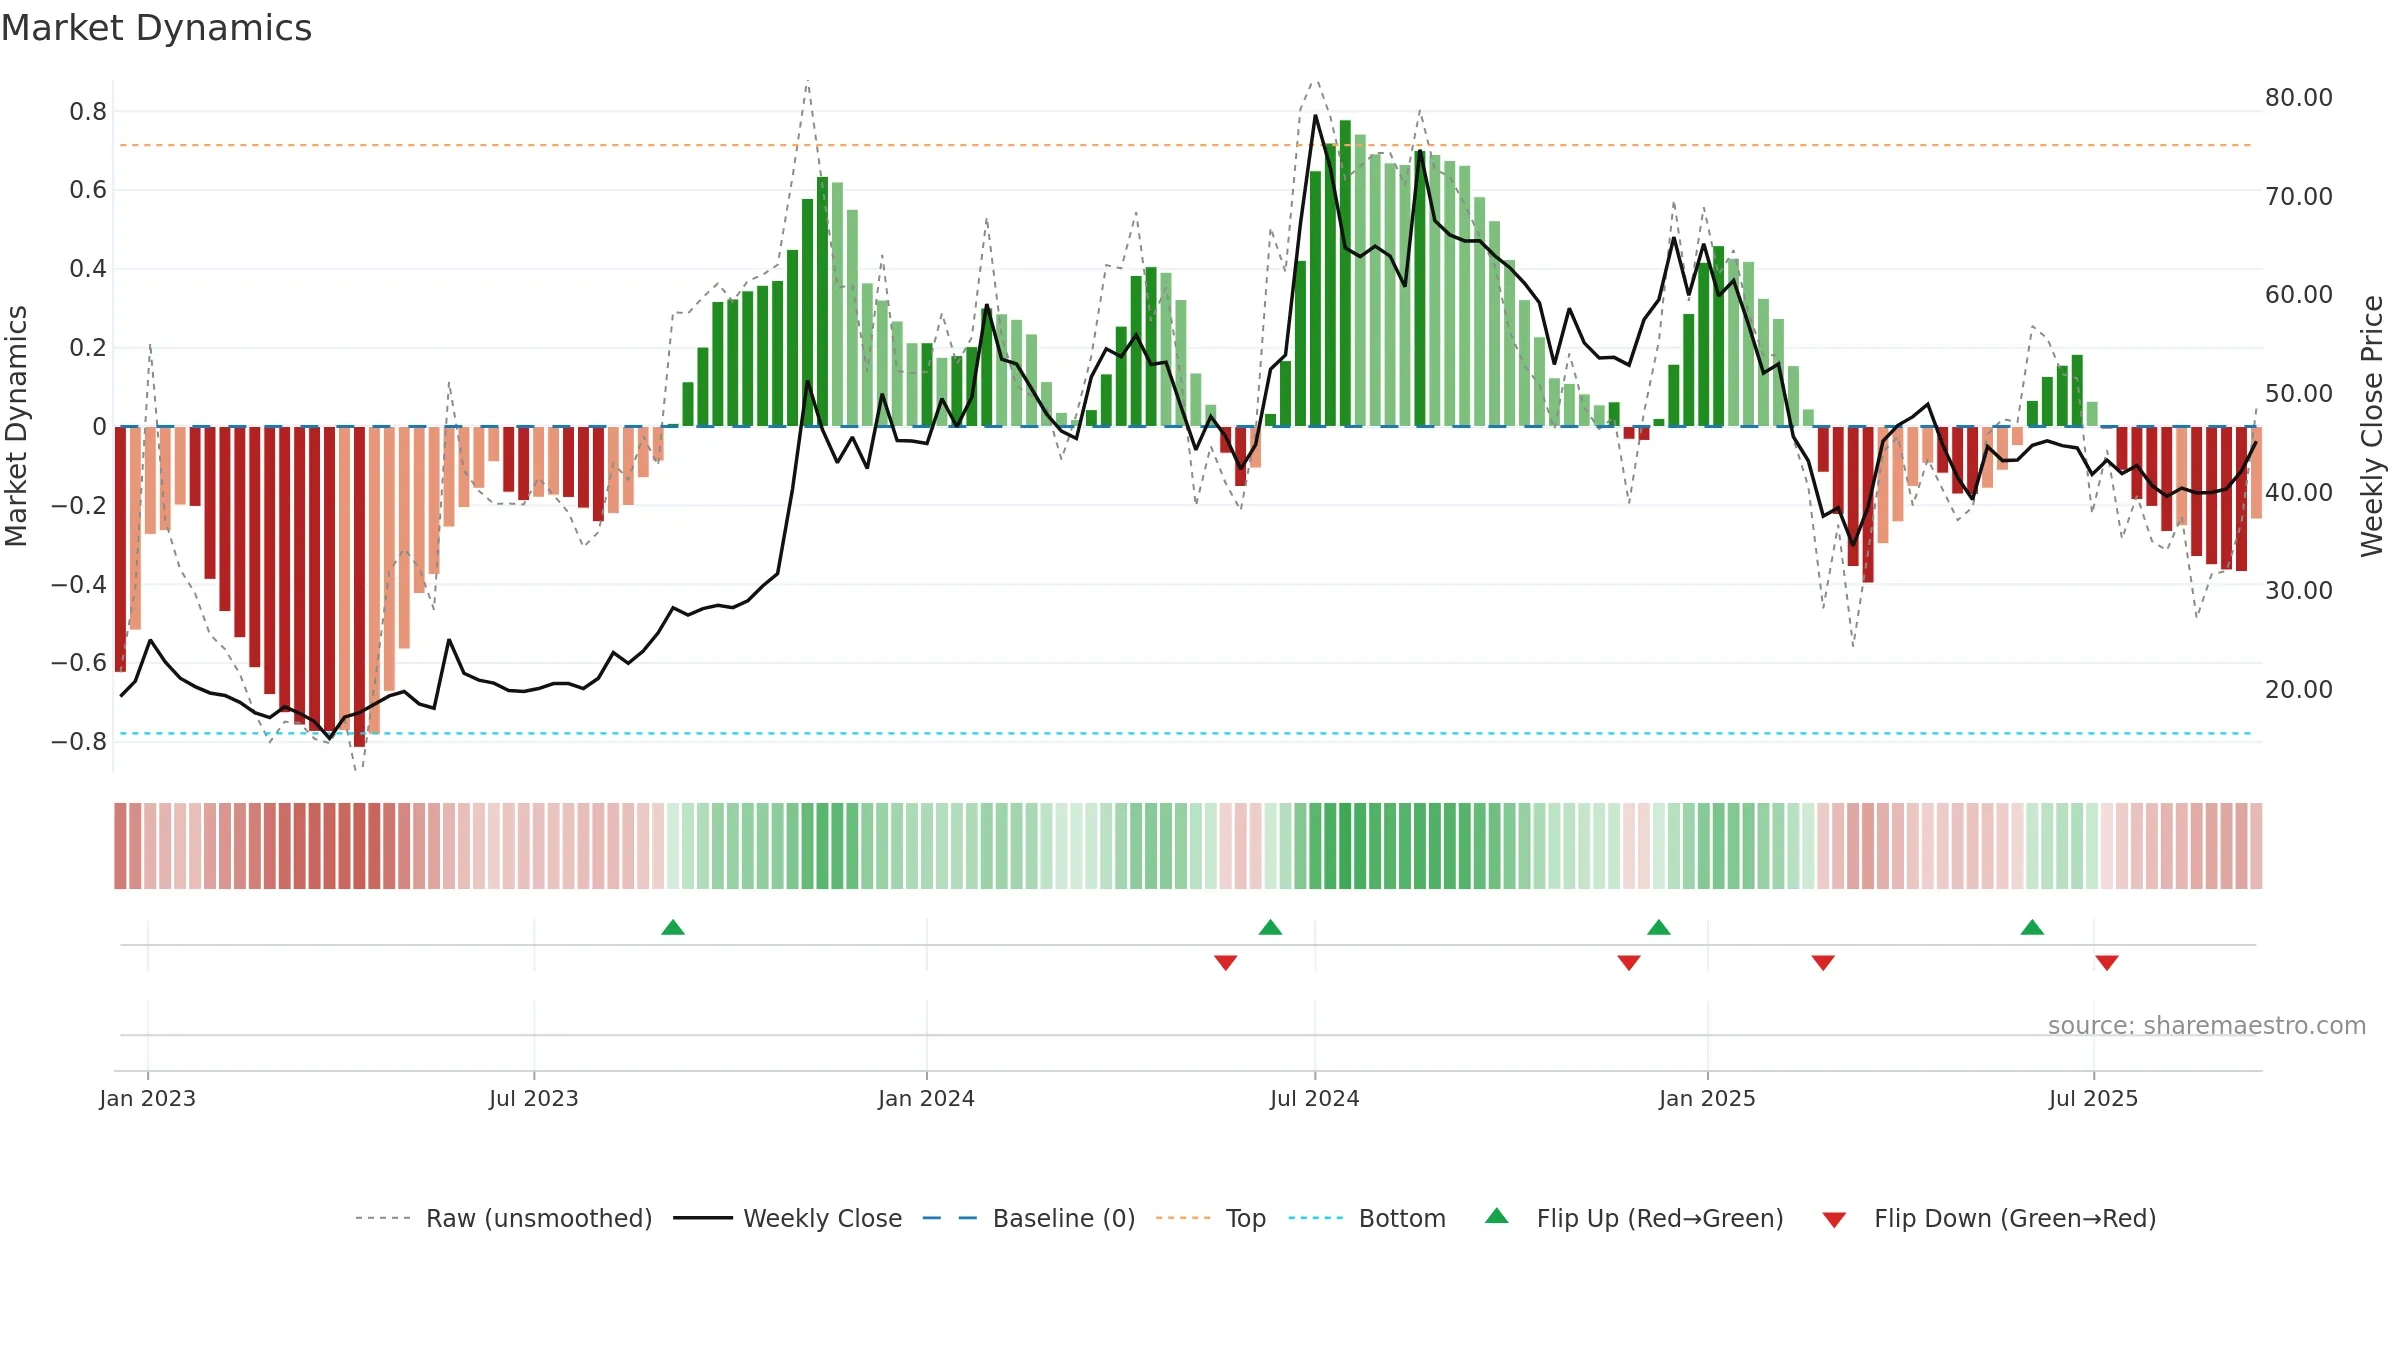Toggle the Baseline (0) legend entry
Image resolution: width=2400 pixels, height=1350 pixels.
coord(1028,1218)
